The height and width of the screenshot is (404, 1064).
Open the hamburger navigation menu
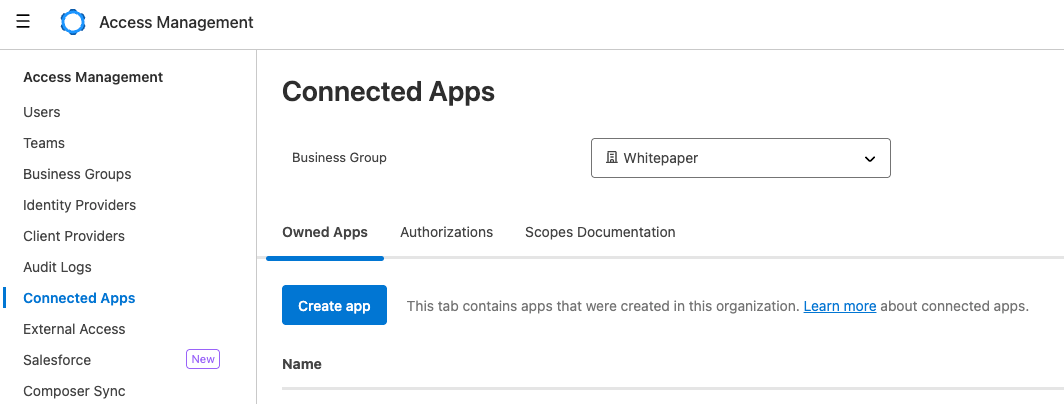point(23,22)
